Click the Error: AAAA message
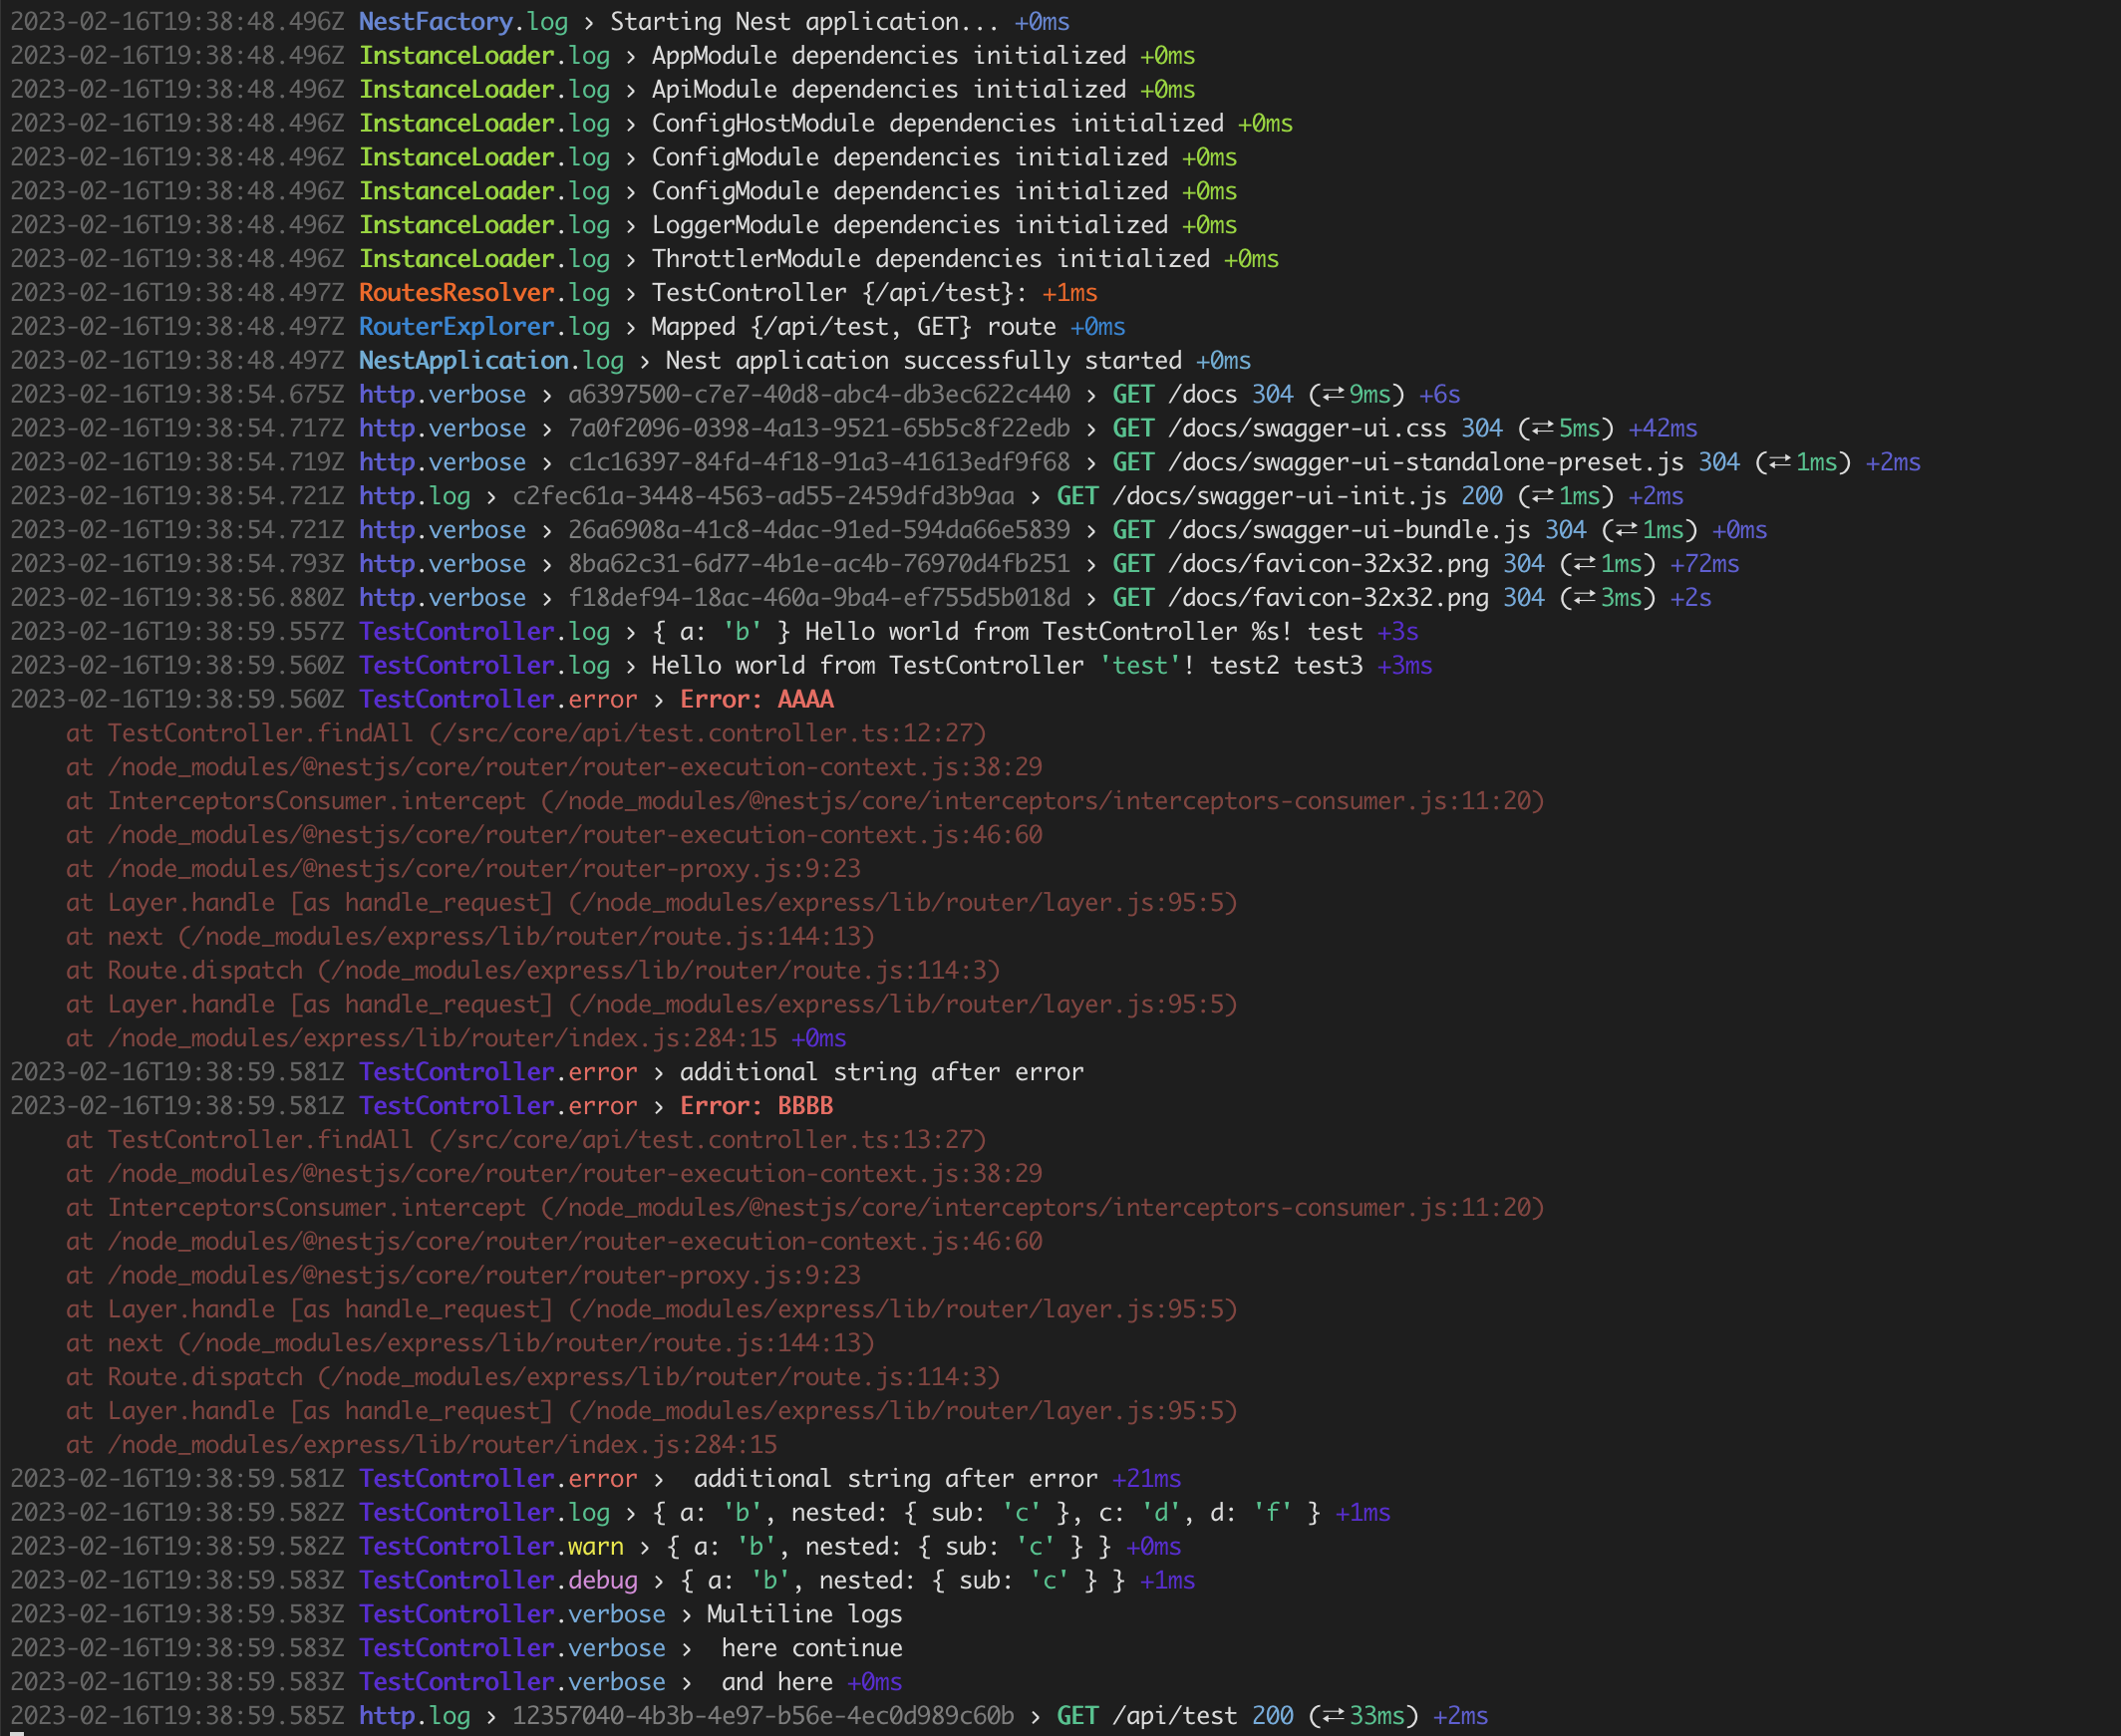The height and width of the screenshot is (1736, 2121). coord(756,699)
